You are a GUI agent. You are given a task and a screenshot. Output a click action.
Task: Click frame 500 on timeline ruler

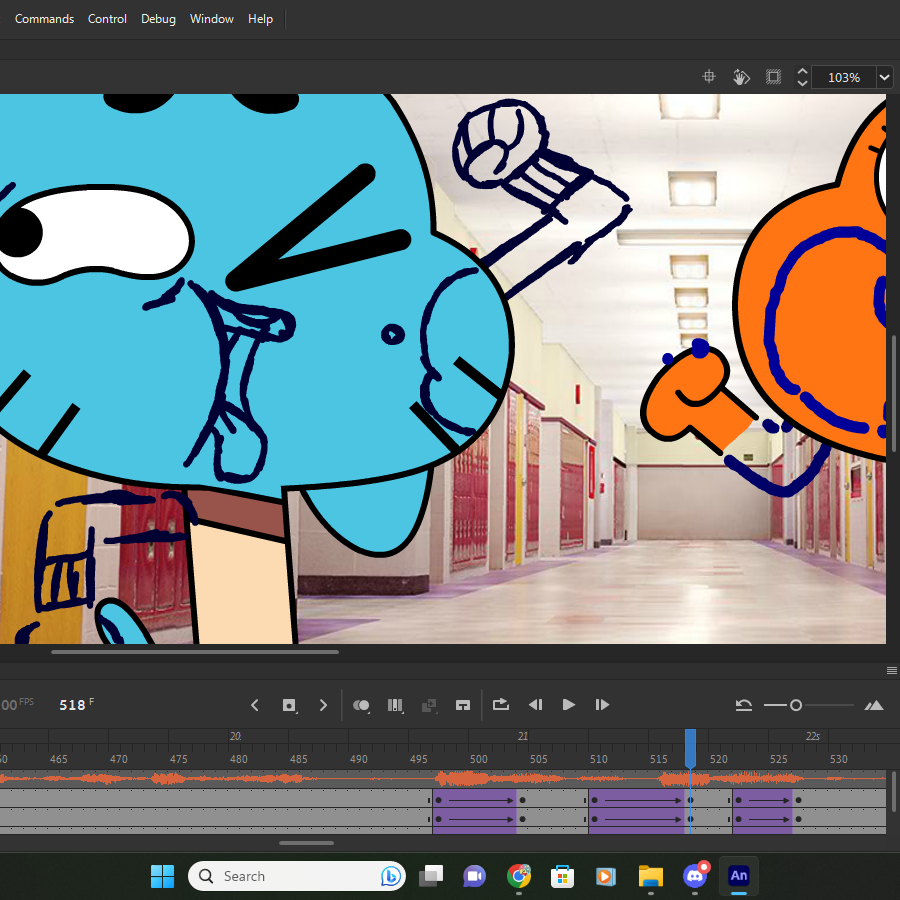tap(479, 759)
